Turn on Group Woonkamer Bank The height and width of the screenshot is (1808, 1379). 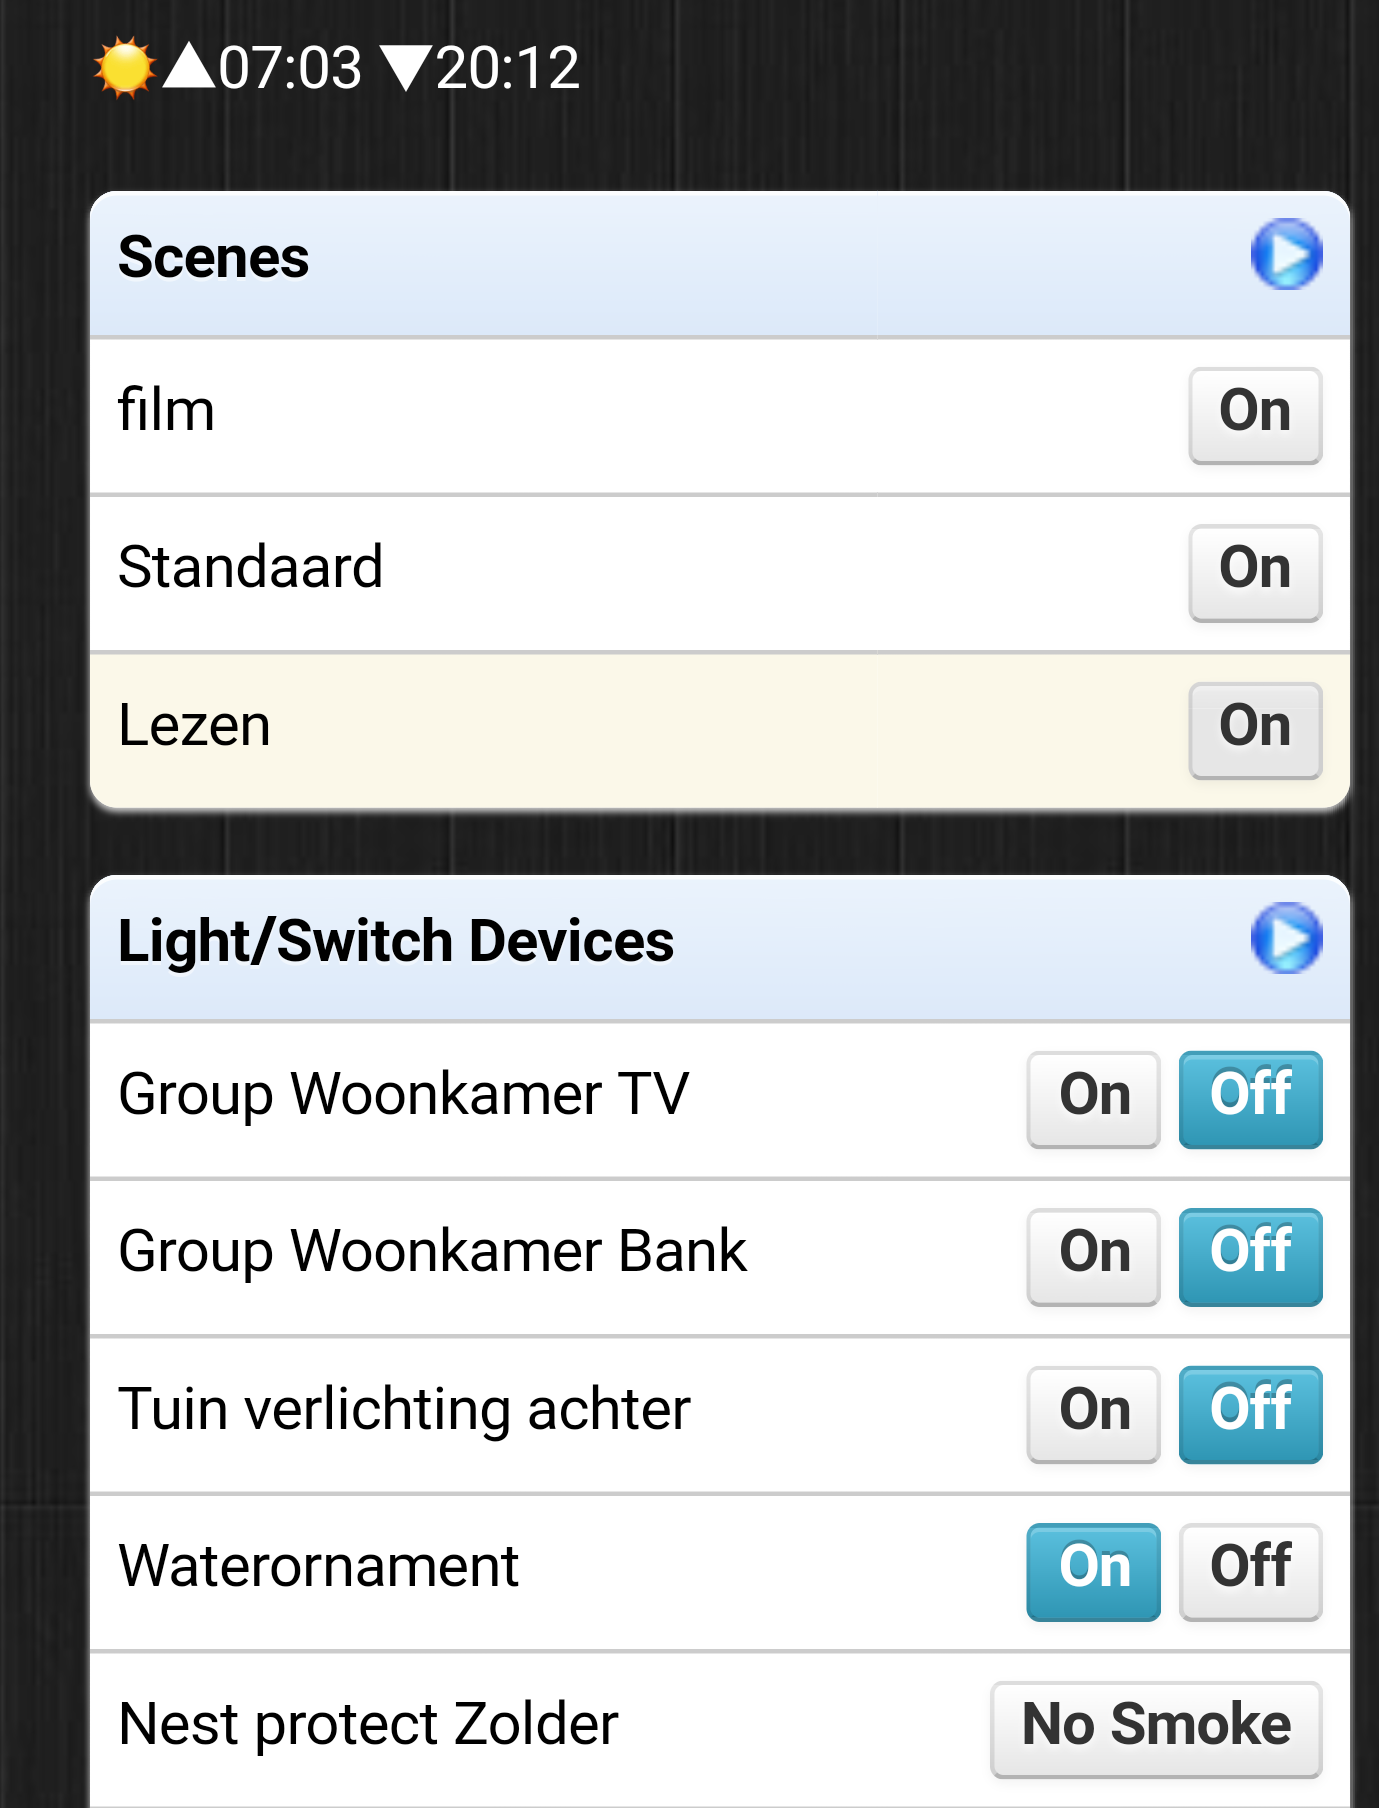click(x=1093, y=1257)
